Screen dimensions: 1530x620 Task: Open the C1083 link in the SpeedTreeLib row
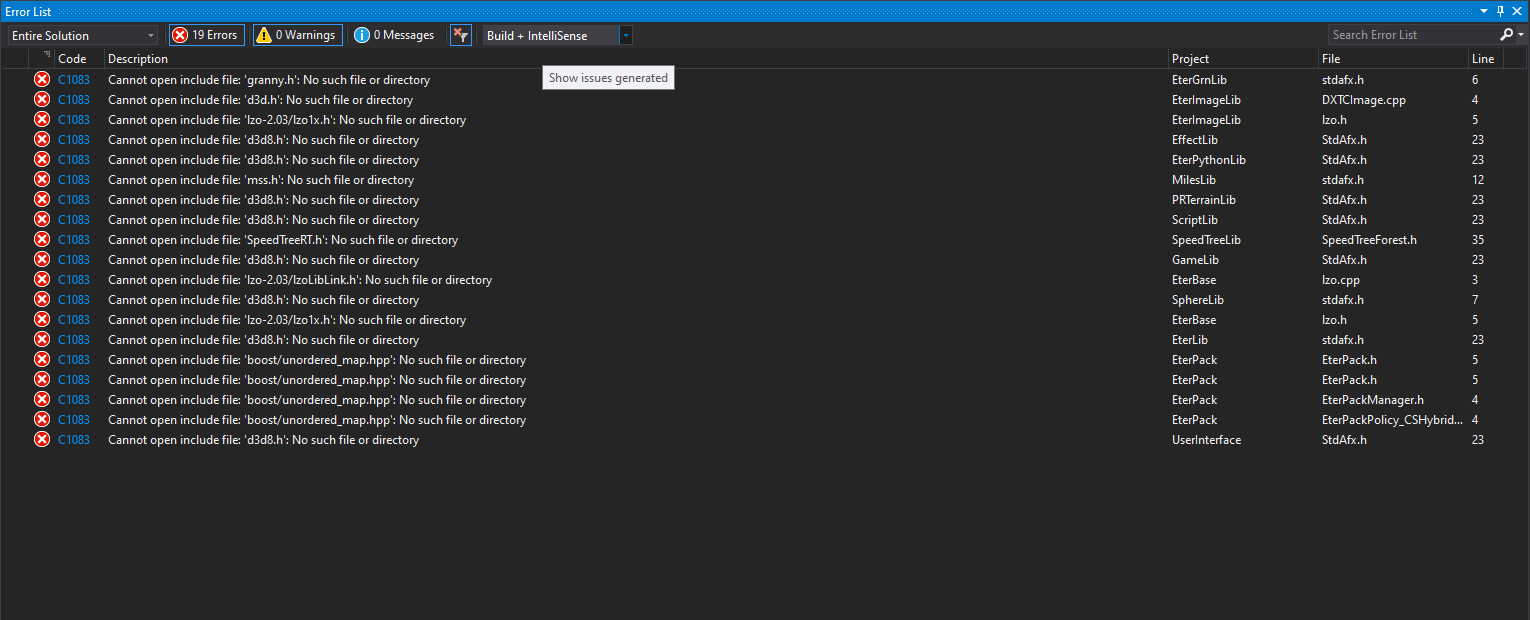click(74, 240)
